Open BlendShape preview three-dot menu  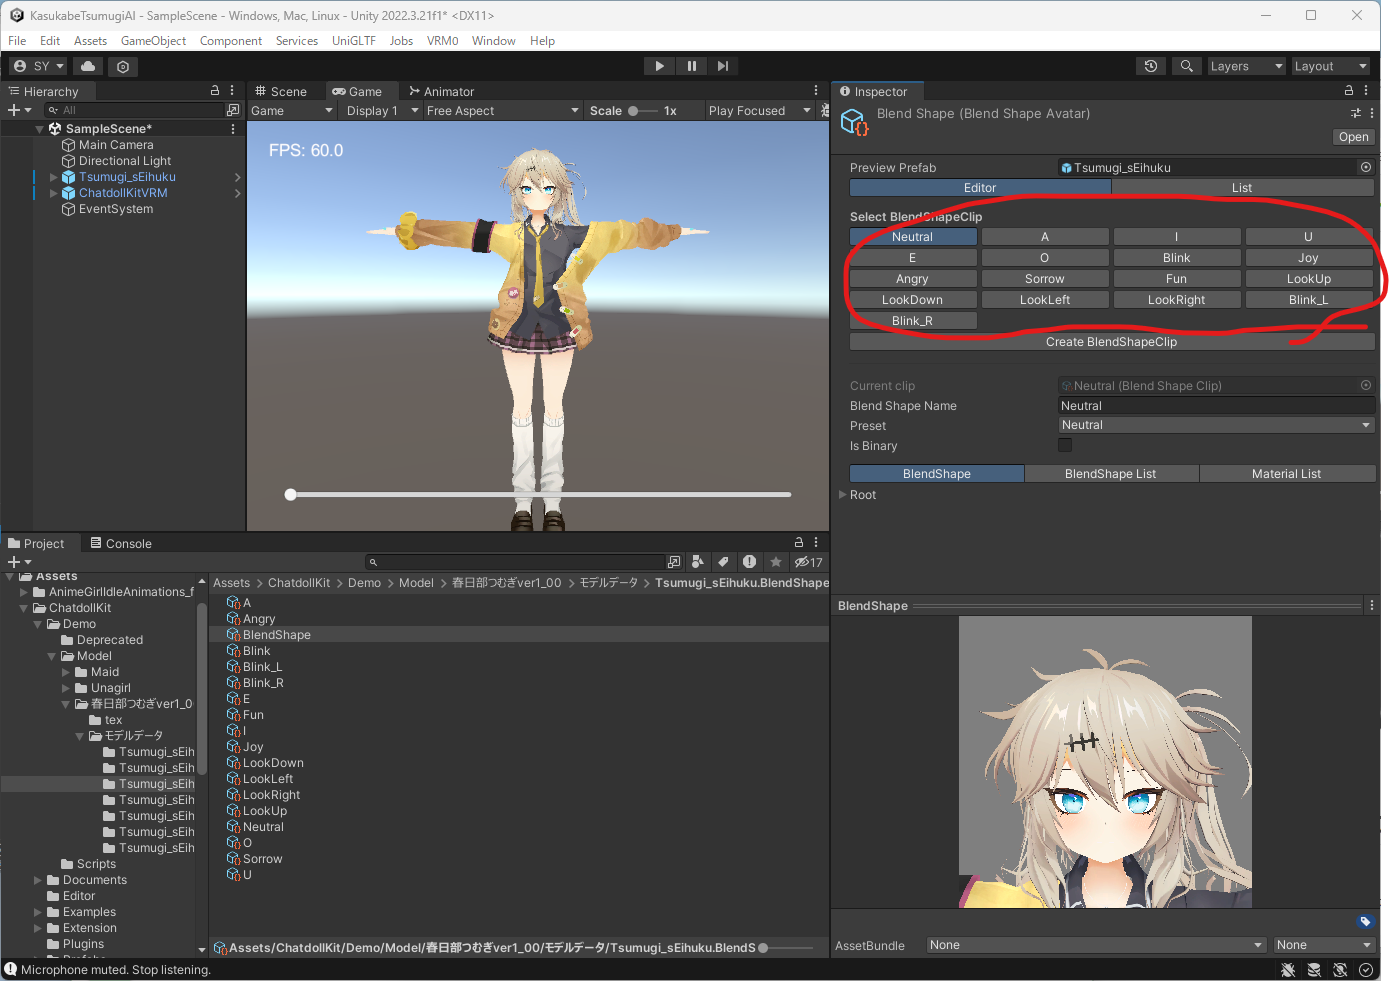pyautogui.click(x=1372, y=606)
